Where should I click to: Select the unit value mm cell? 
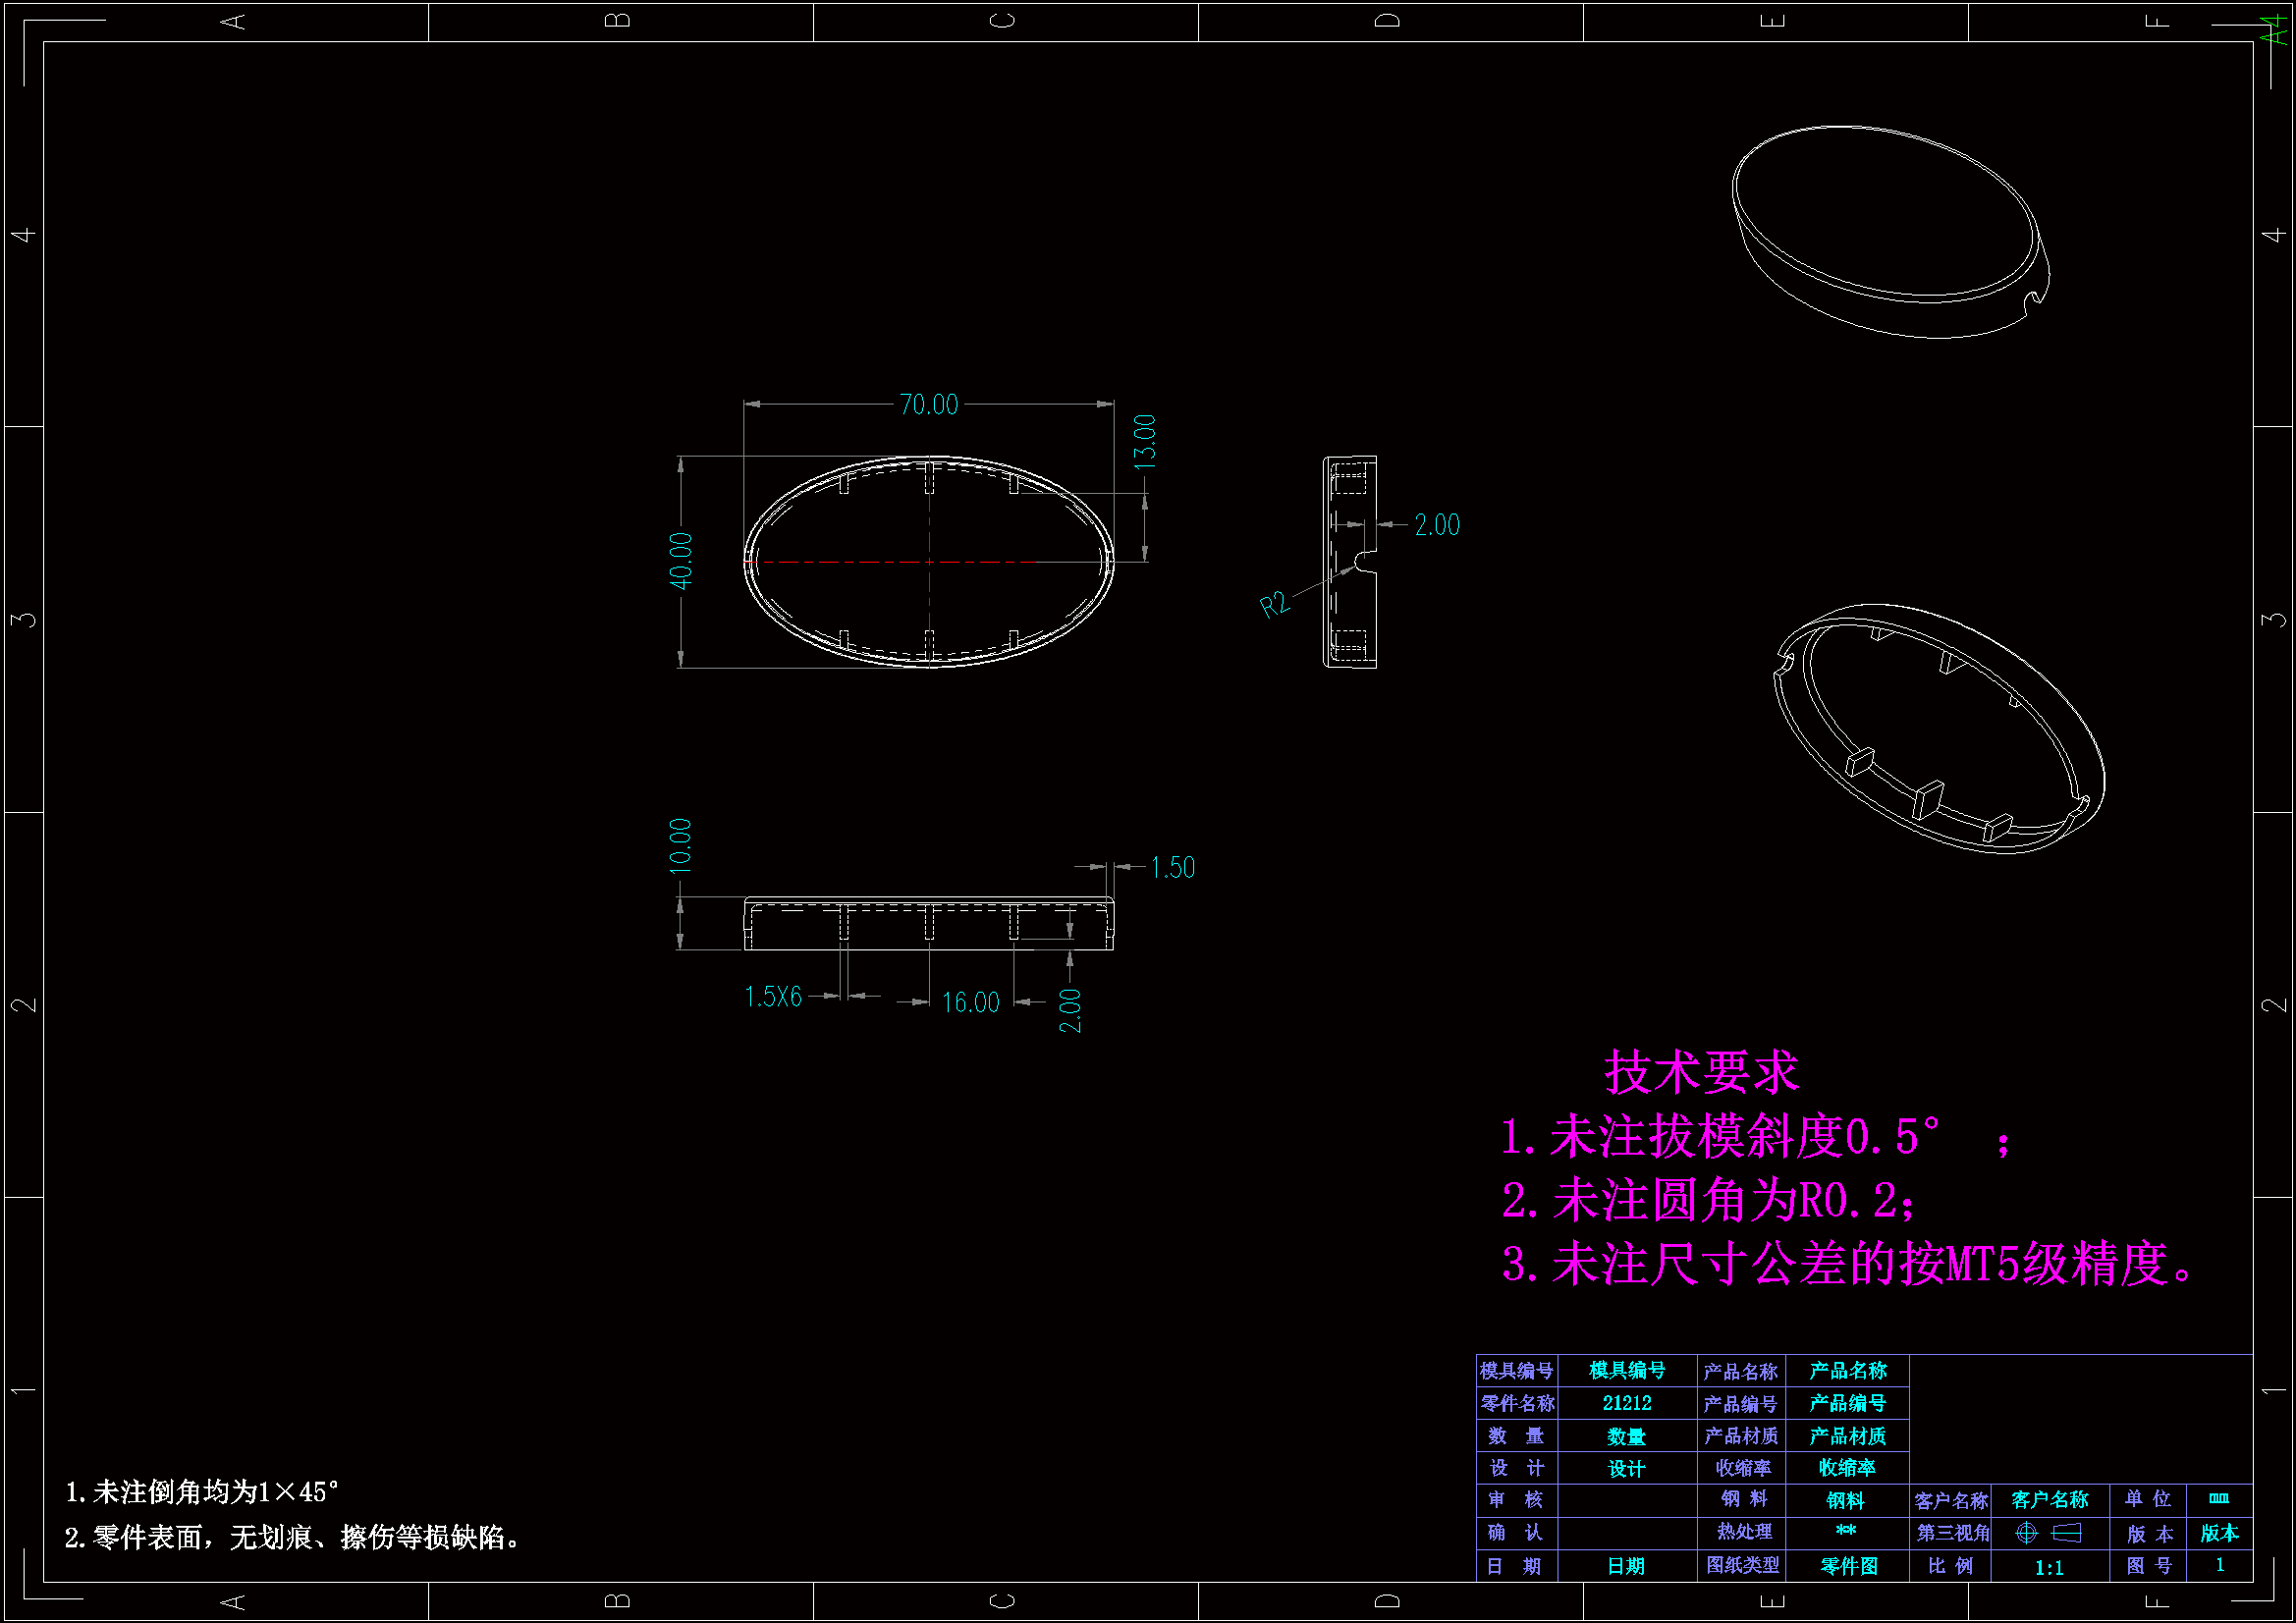pyautogui.click(x=2218, y=1498)
